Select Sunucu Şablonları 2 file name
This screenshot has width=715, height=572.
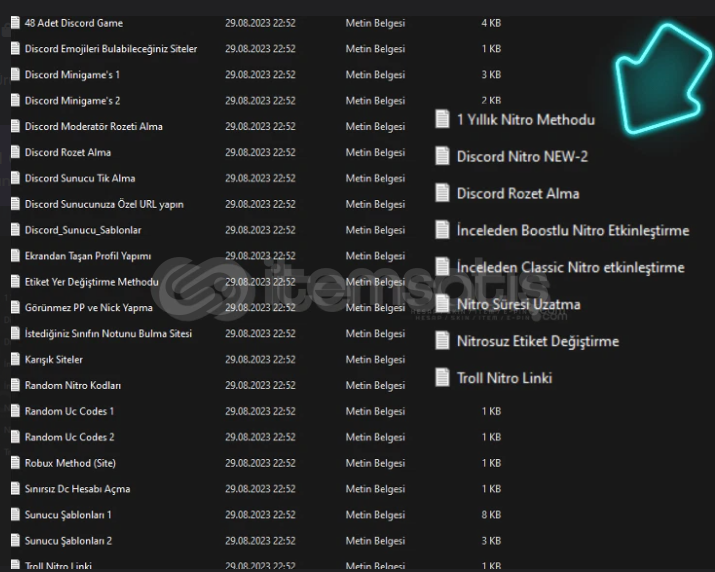point(68,541)
